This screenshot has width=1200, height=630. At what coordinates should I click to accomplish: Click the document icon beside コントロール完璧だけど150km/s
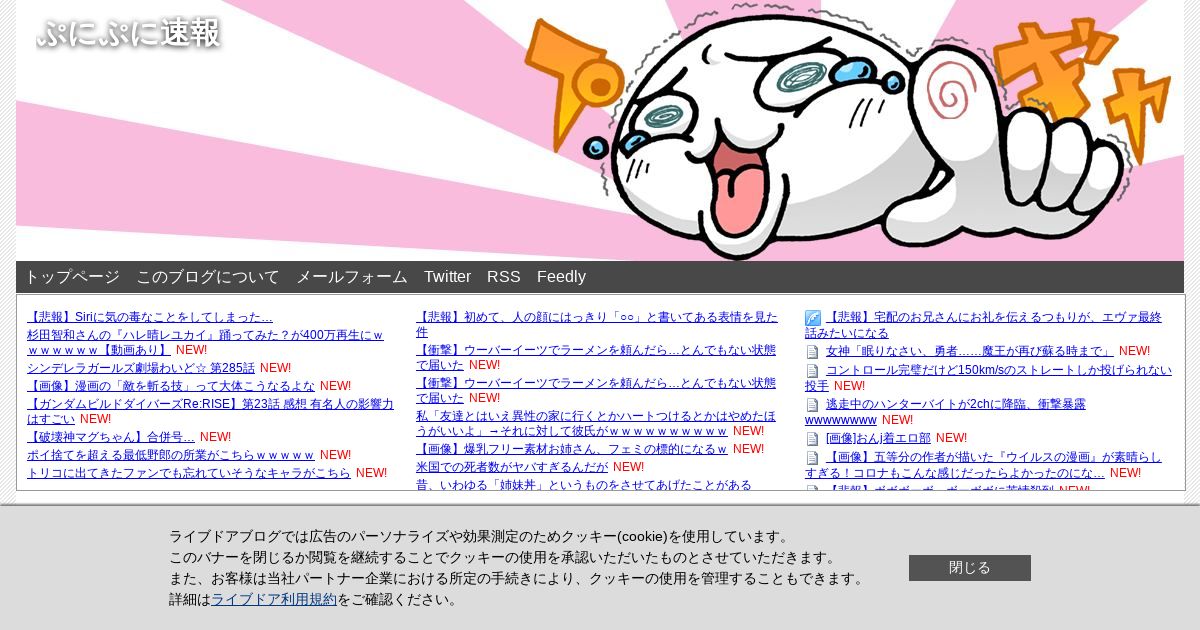[812, 371]
